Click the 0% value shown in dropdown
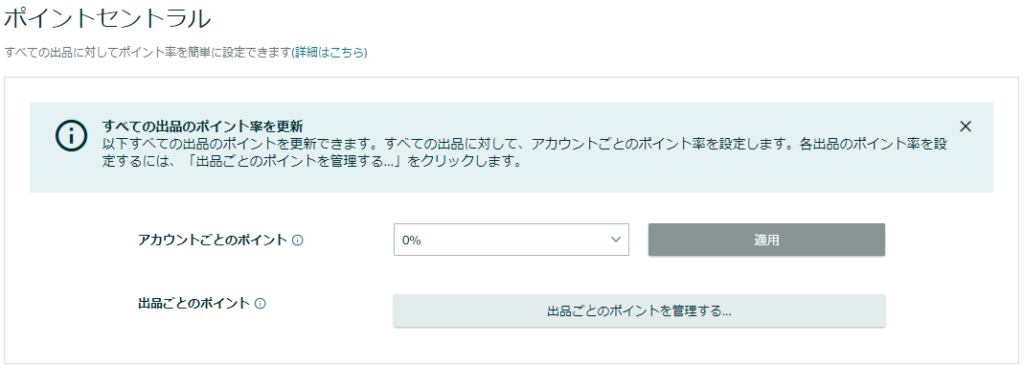The image size is (1024, 368). [411, 240]
